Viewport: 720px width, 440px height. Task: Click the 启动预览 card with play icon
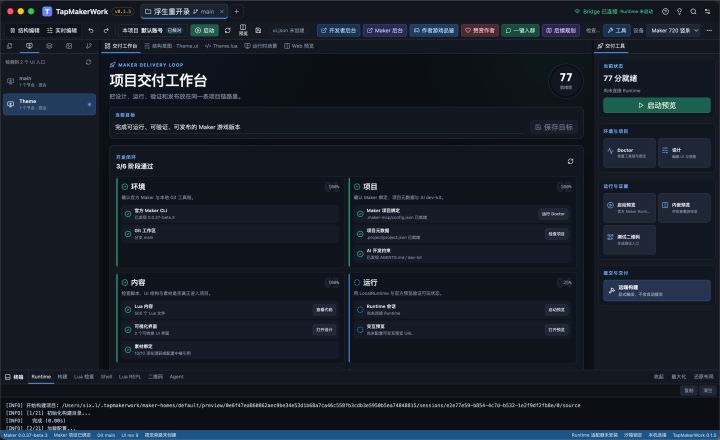(x=629, y=208)
